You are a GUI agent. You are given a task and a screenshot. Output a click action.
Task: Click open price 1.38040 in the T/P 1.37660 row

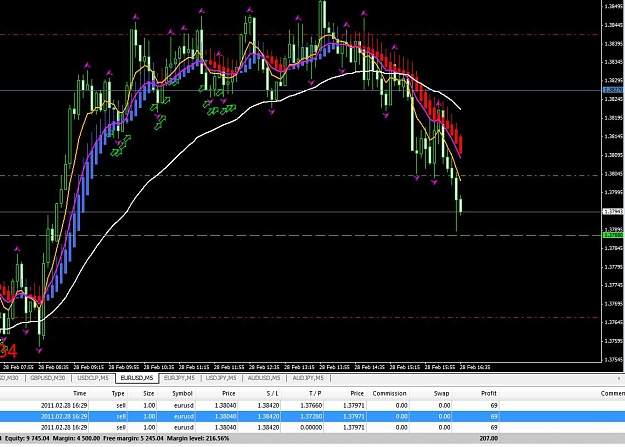coord(225,405)
